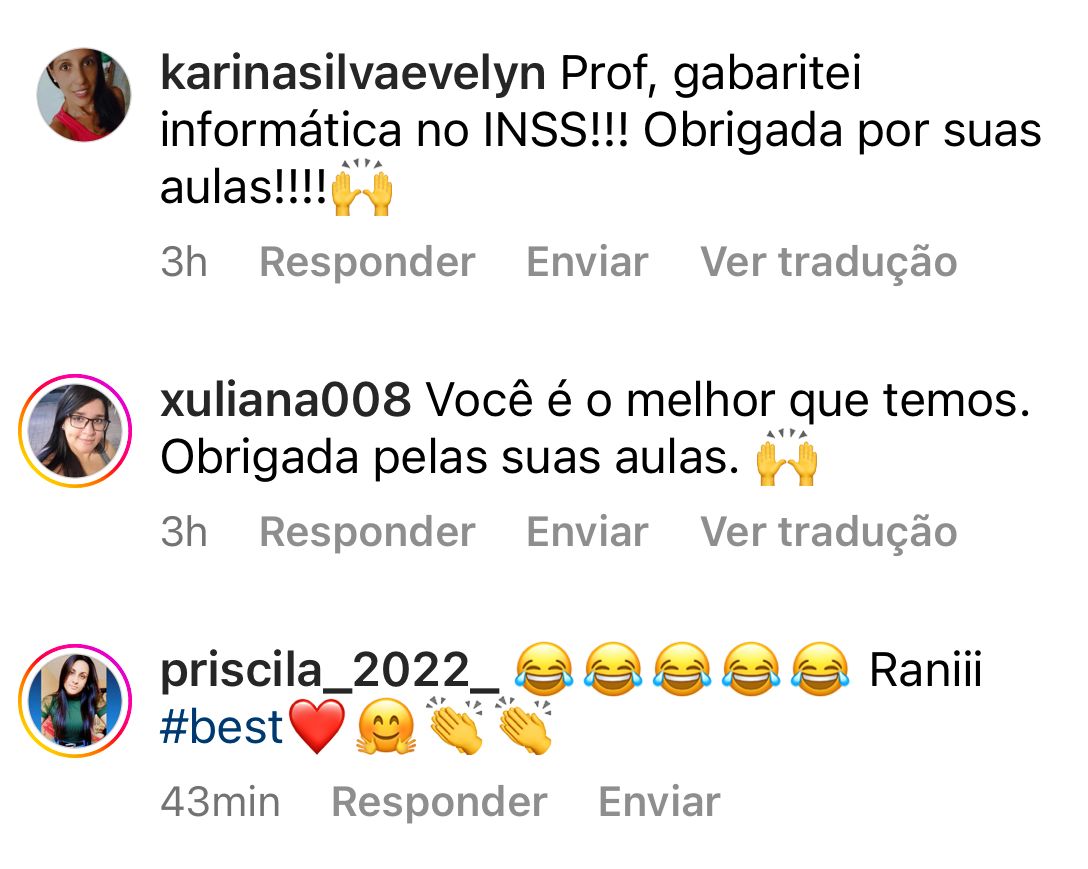This screenshot has width=1088, height=869.
Task: Open xuliana008's story avatar
Action: [75, 430]
